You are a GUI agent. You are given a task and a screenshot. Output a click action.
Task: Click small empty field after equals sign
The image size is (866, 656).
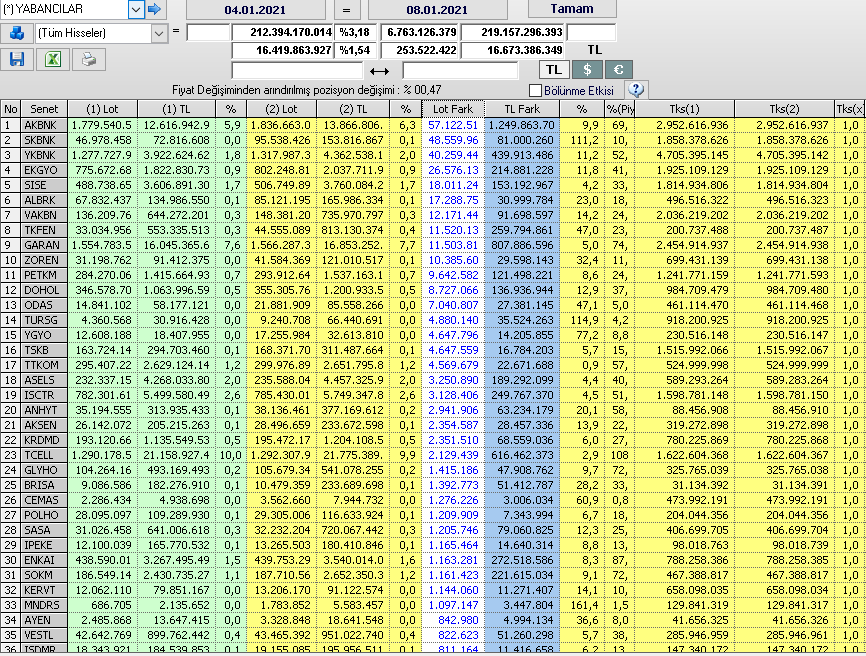click(x=208, y=33)
